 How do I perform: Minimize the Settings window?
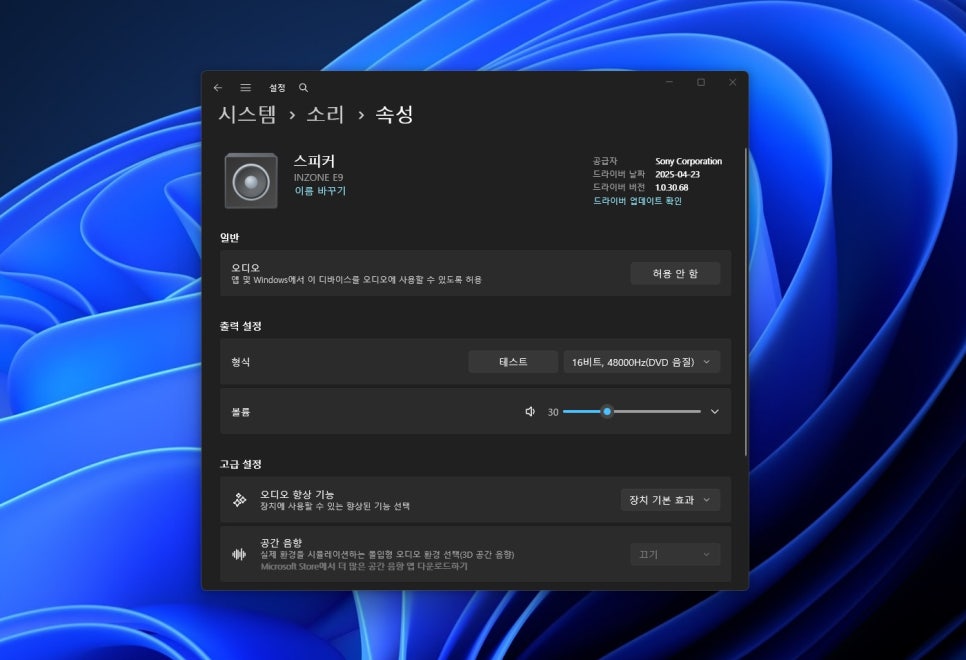coord(668,82)
